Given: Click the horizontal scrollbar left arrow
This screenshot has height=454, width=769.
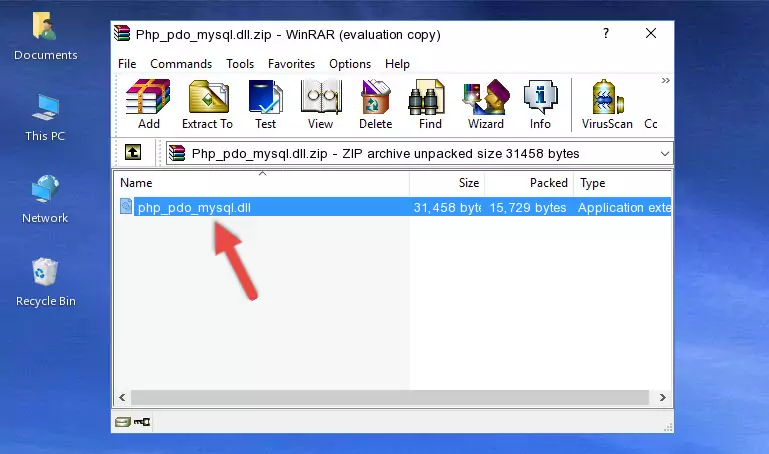Looking at the screenshot, I should pos(123,397).
